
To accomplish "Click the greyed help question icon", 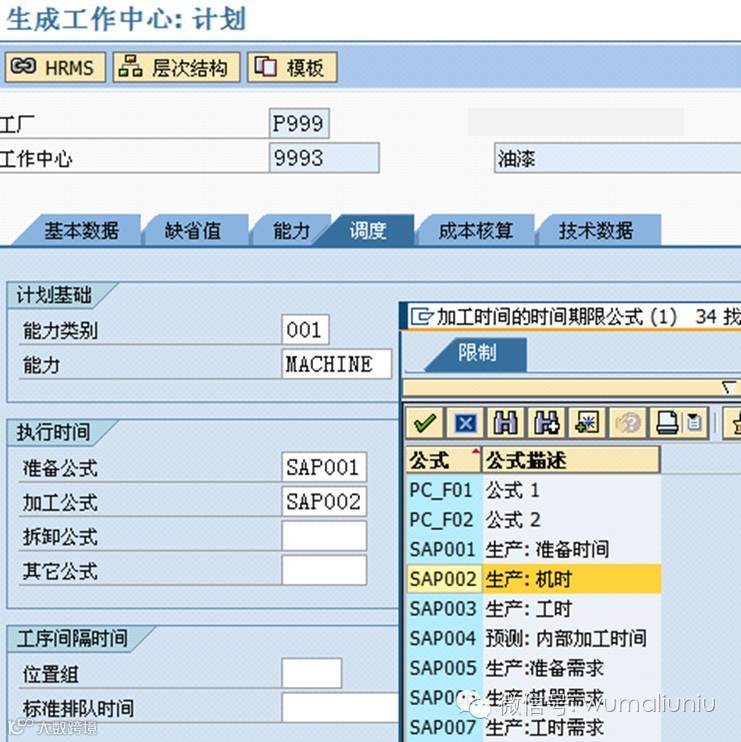I will pyautogui.click(x=627, y=423).
